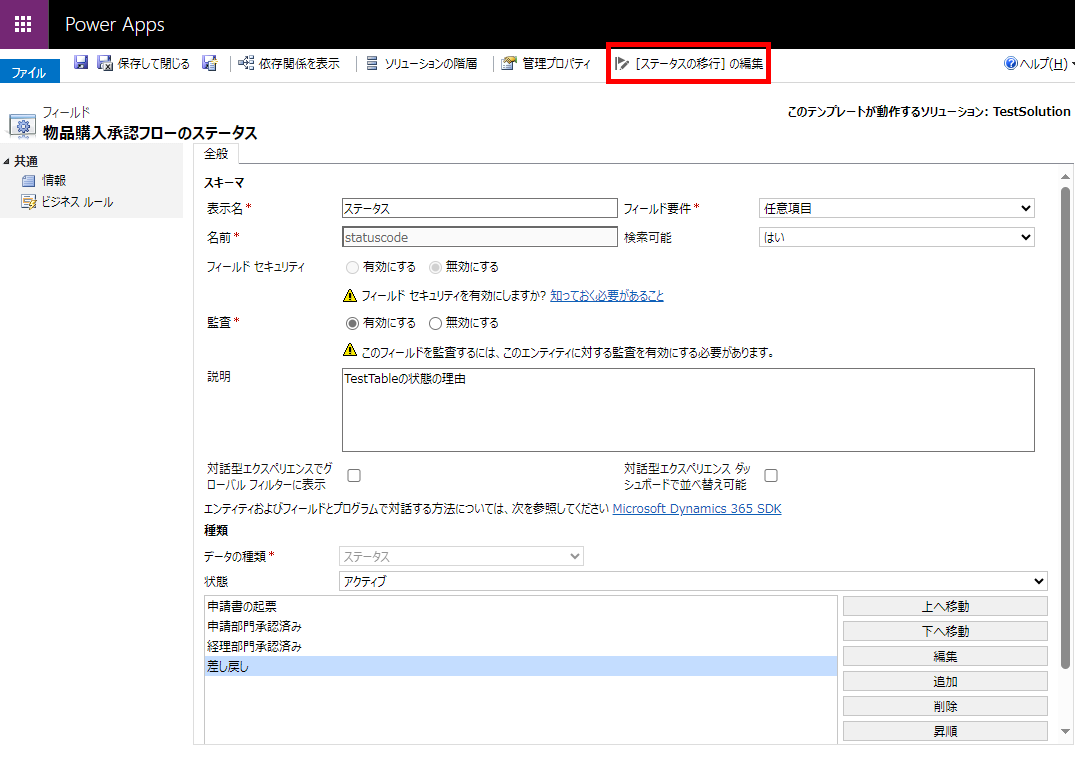The width and height of the screenshot is (1075, 757).
Task: Select ビジネス ルール in the left navigation
Action: click(x=77, y=202)
